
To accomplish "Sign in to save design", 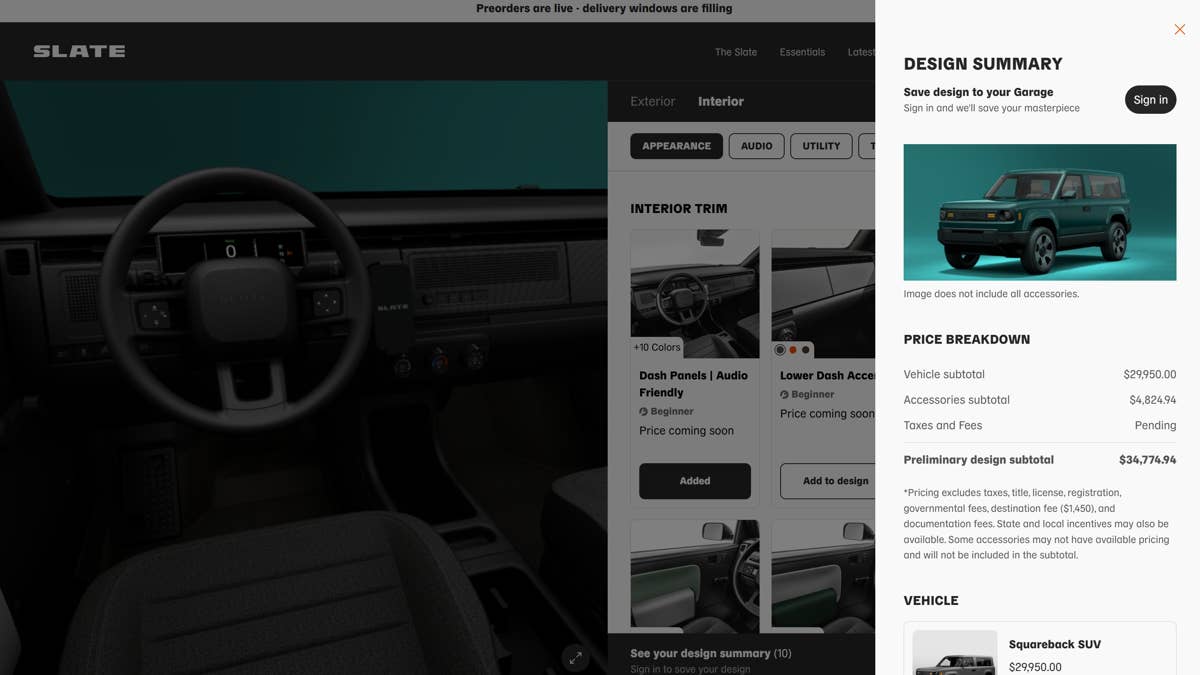I will [1150, 100].
